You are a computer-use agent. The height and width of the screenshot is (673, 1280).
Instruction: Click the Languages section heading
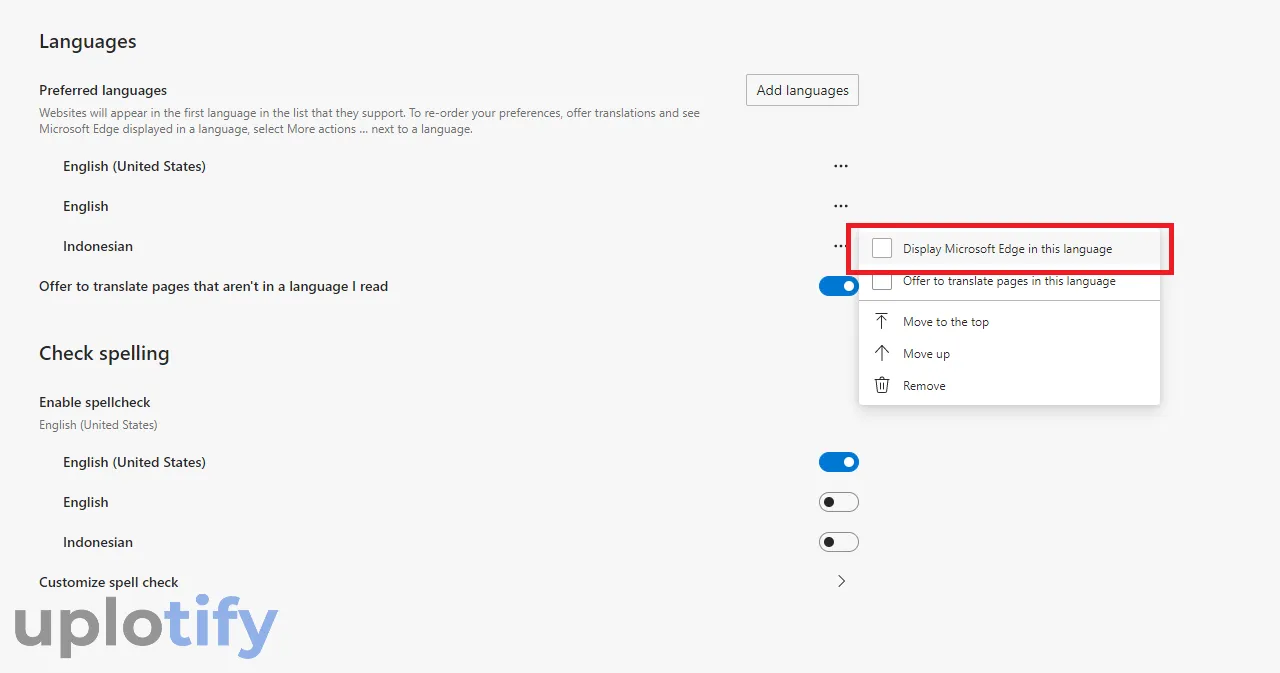tap(87, 42)
